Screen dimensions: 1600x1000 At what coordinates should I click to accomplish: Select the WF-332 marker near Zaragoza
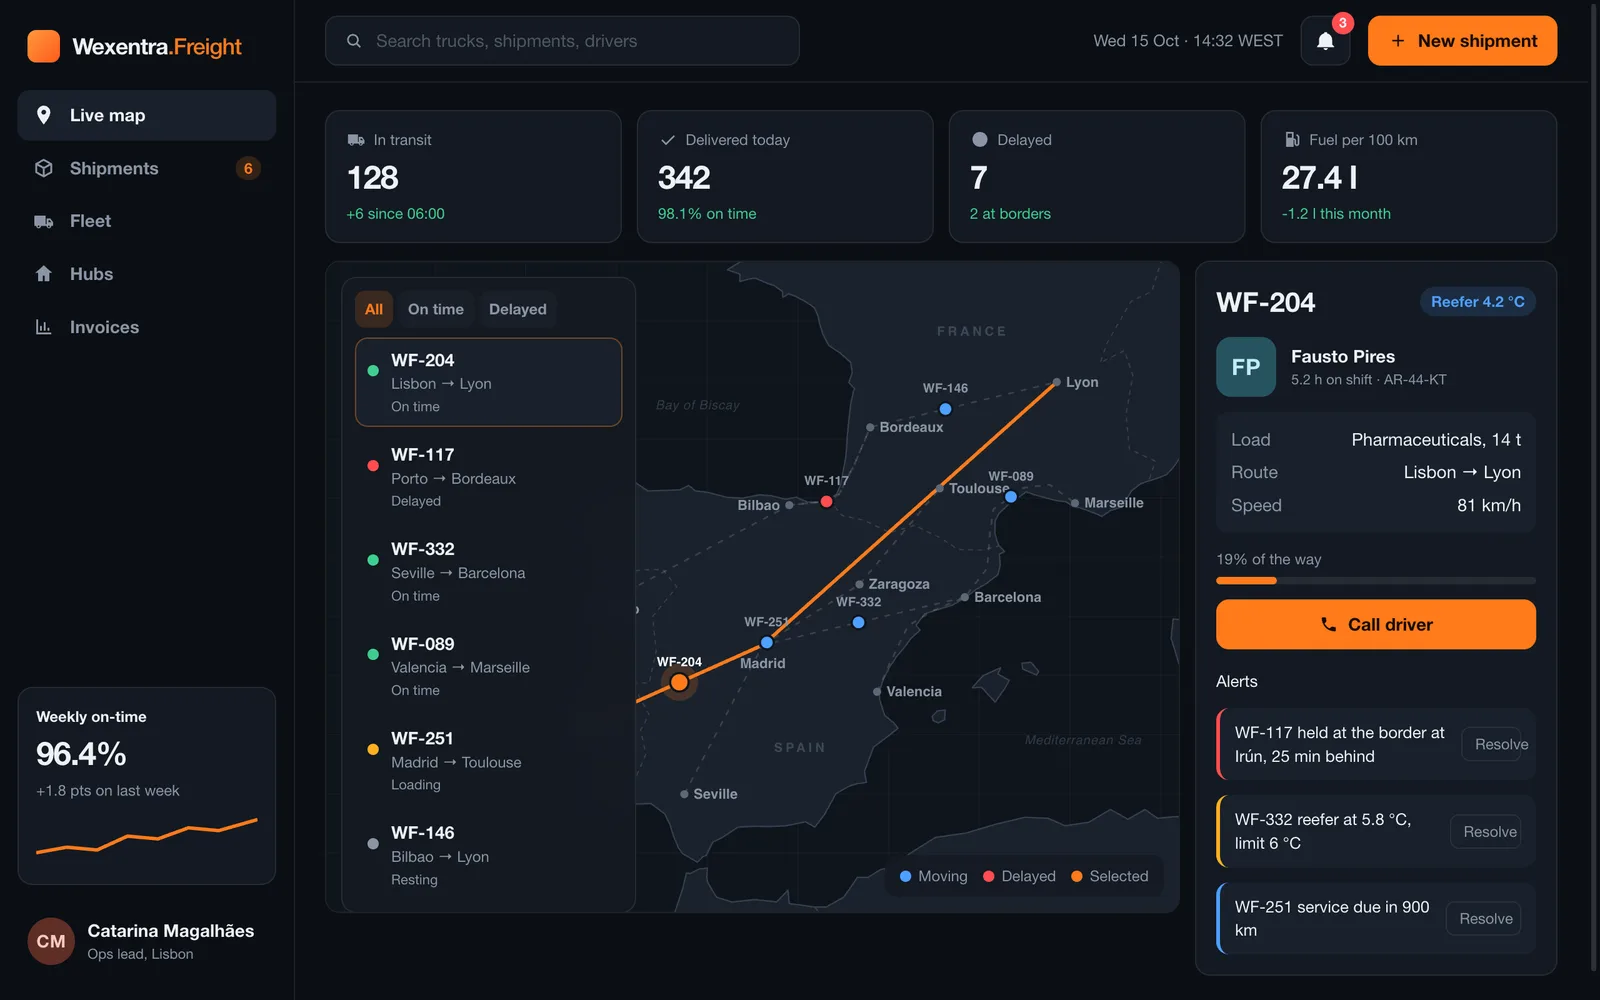(858, 622)
